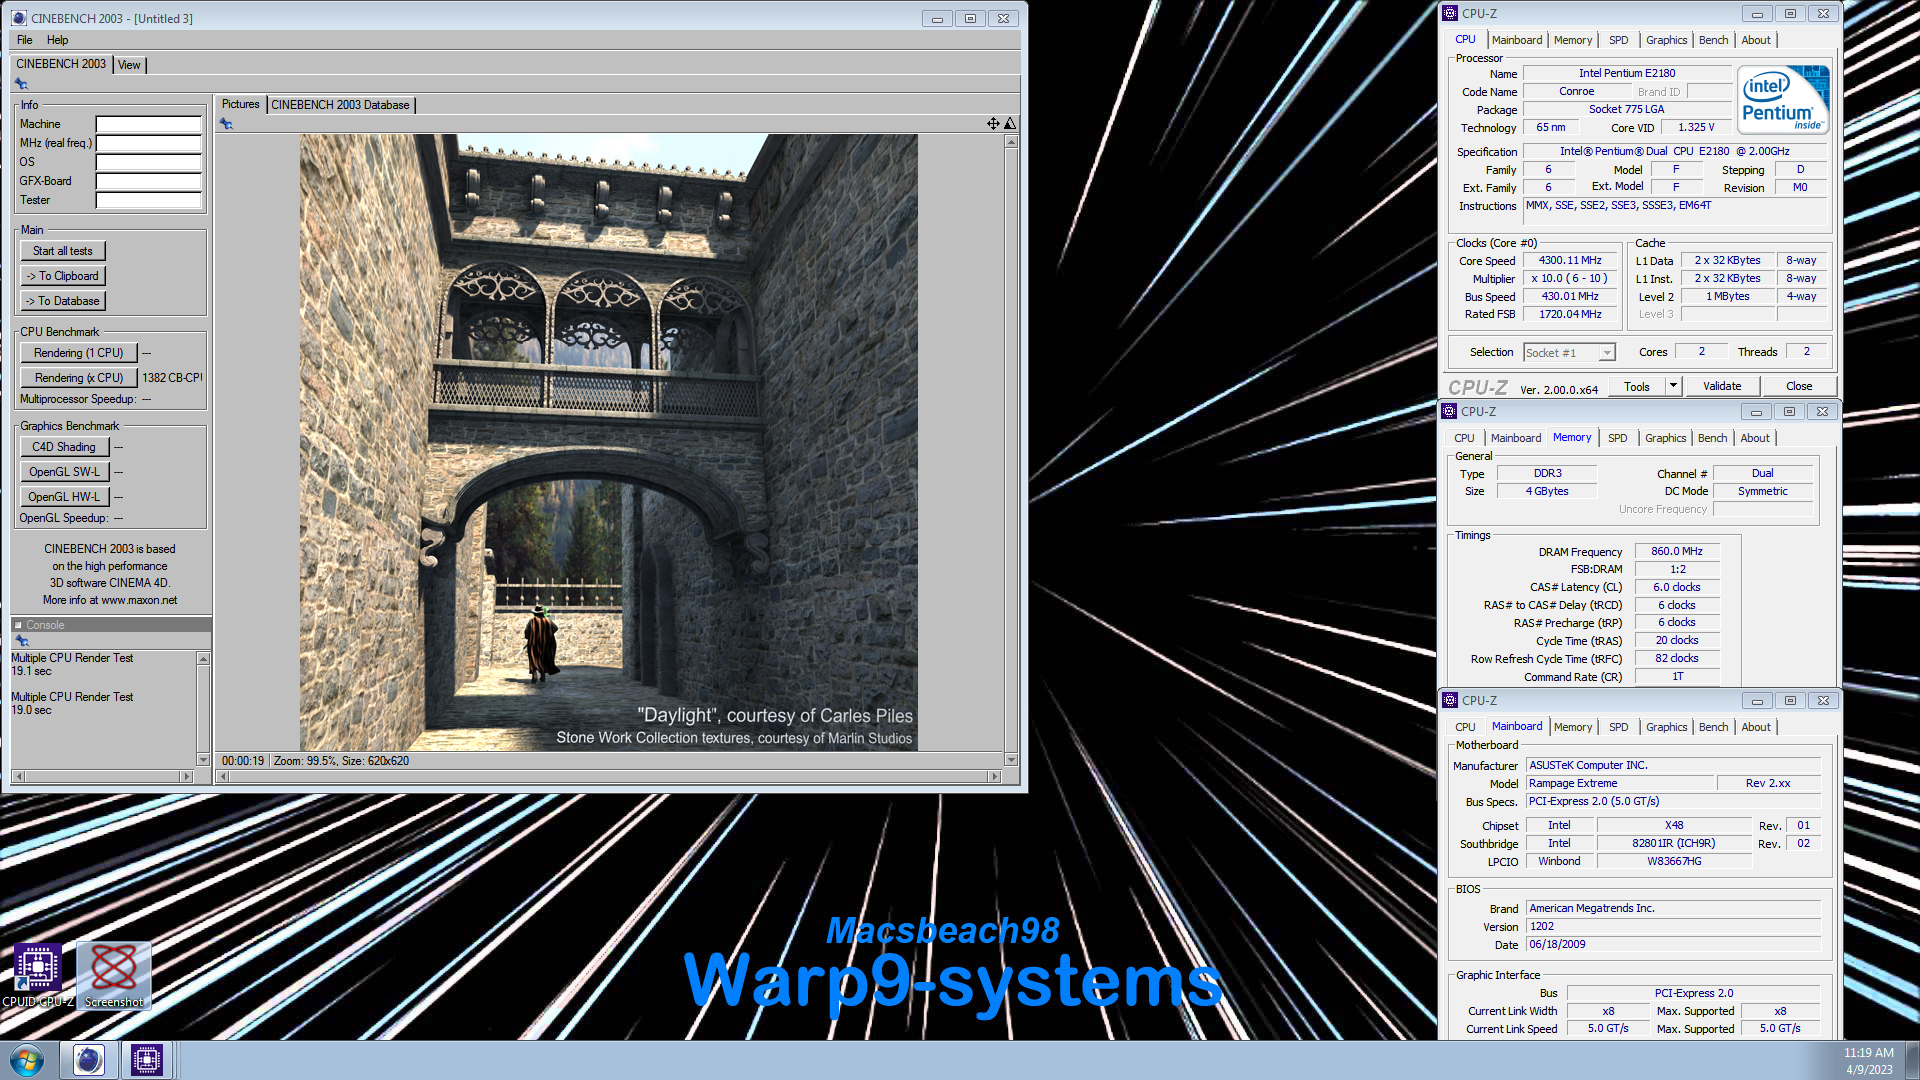Open SPD tab in Memory CPU-Z window
The height and width of the screenshot is (1080, 1920).
[1617, 438]
